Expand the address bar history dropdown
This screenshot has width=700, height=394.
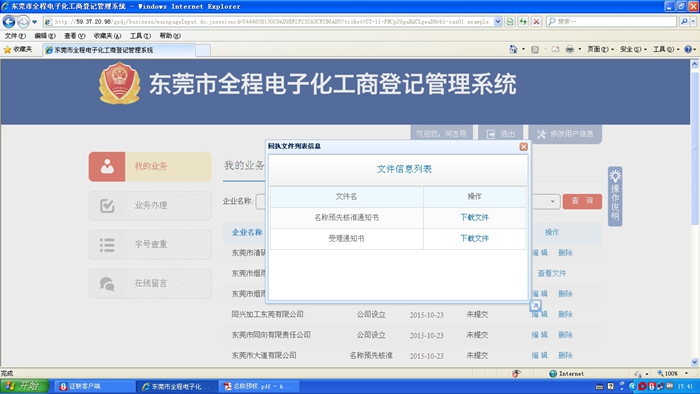coord(498,21)
